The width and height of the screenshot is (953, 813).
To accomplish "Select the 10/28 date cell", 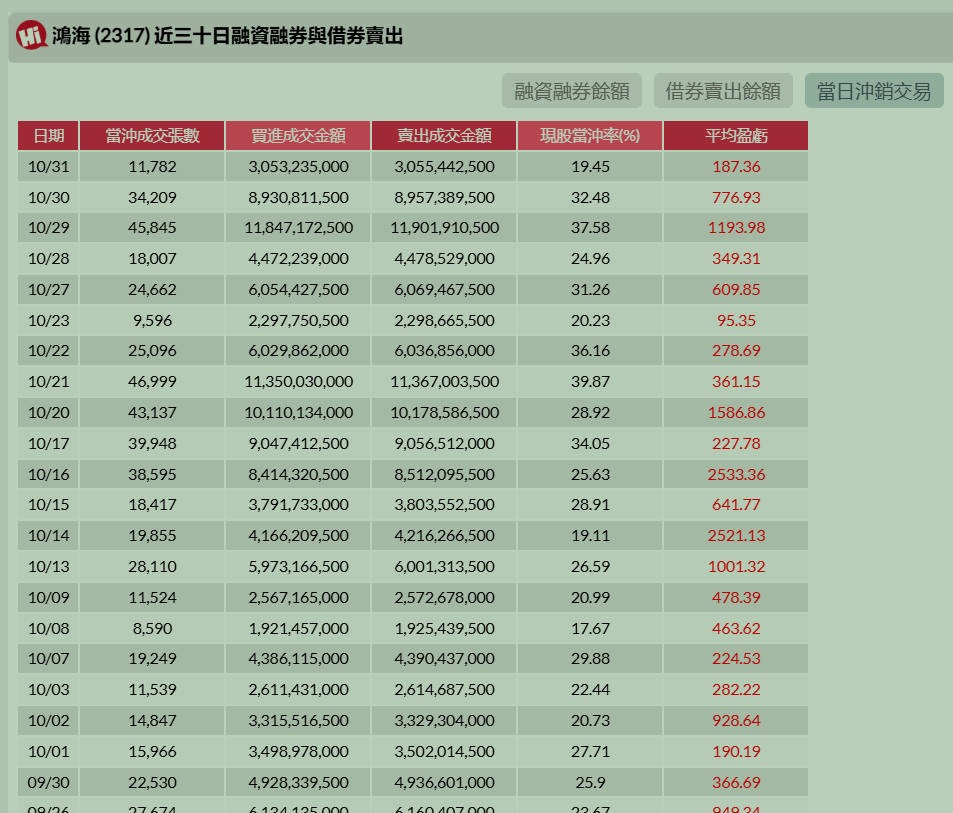I will (x=49, y=259).
